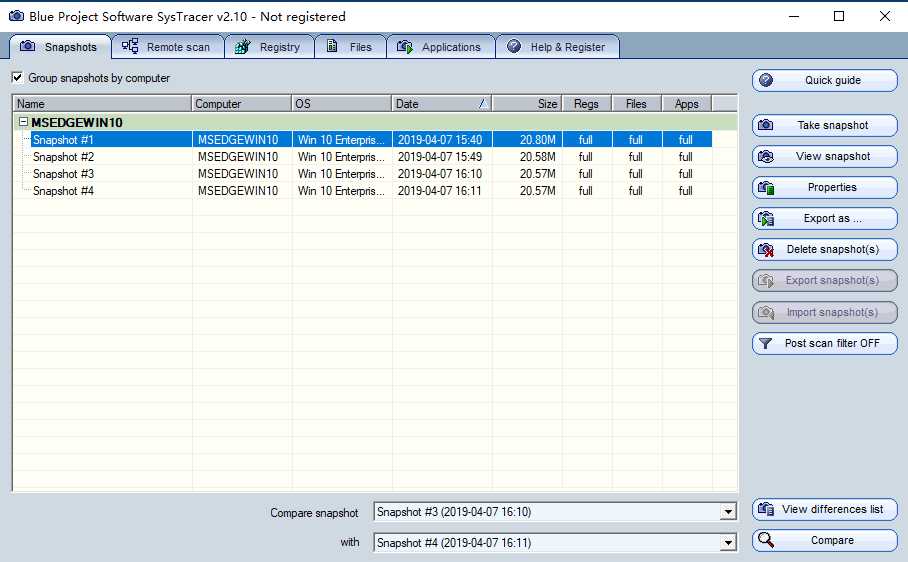Image resolution: width=908 pixels, height=562 pixels.
Task: Click the magnifier icon on Compare button
Action: [766, 540]
